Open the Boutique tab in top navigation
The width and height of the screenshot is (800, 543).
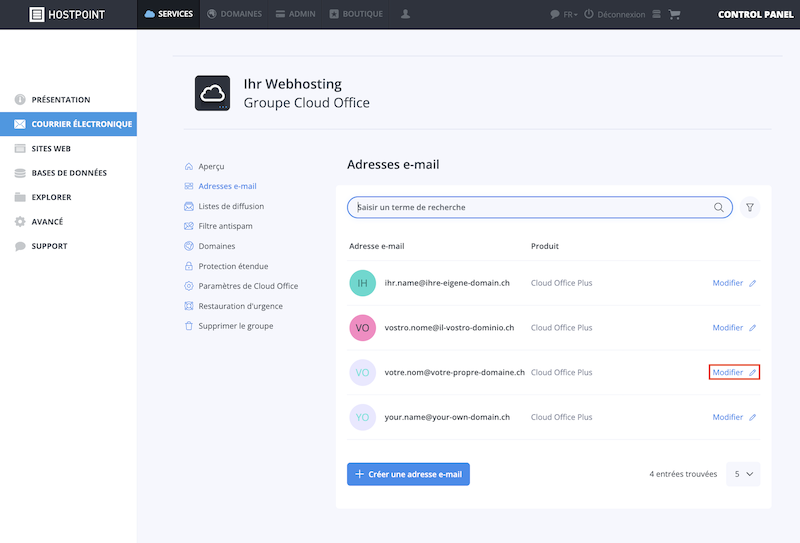coord(356,14)
